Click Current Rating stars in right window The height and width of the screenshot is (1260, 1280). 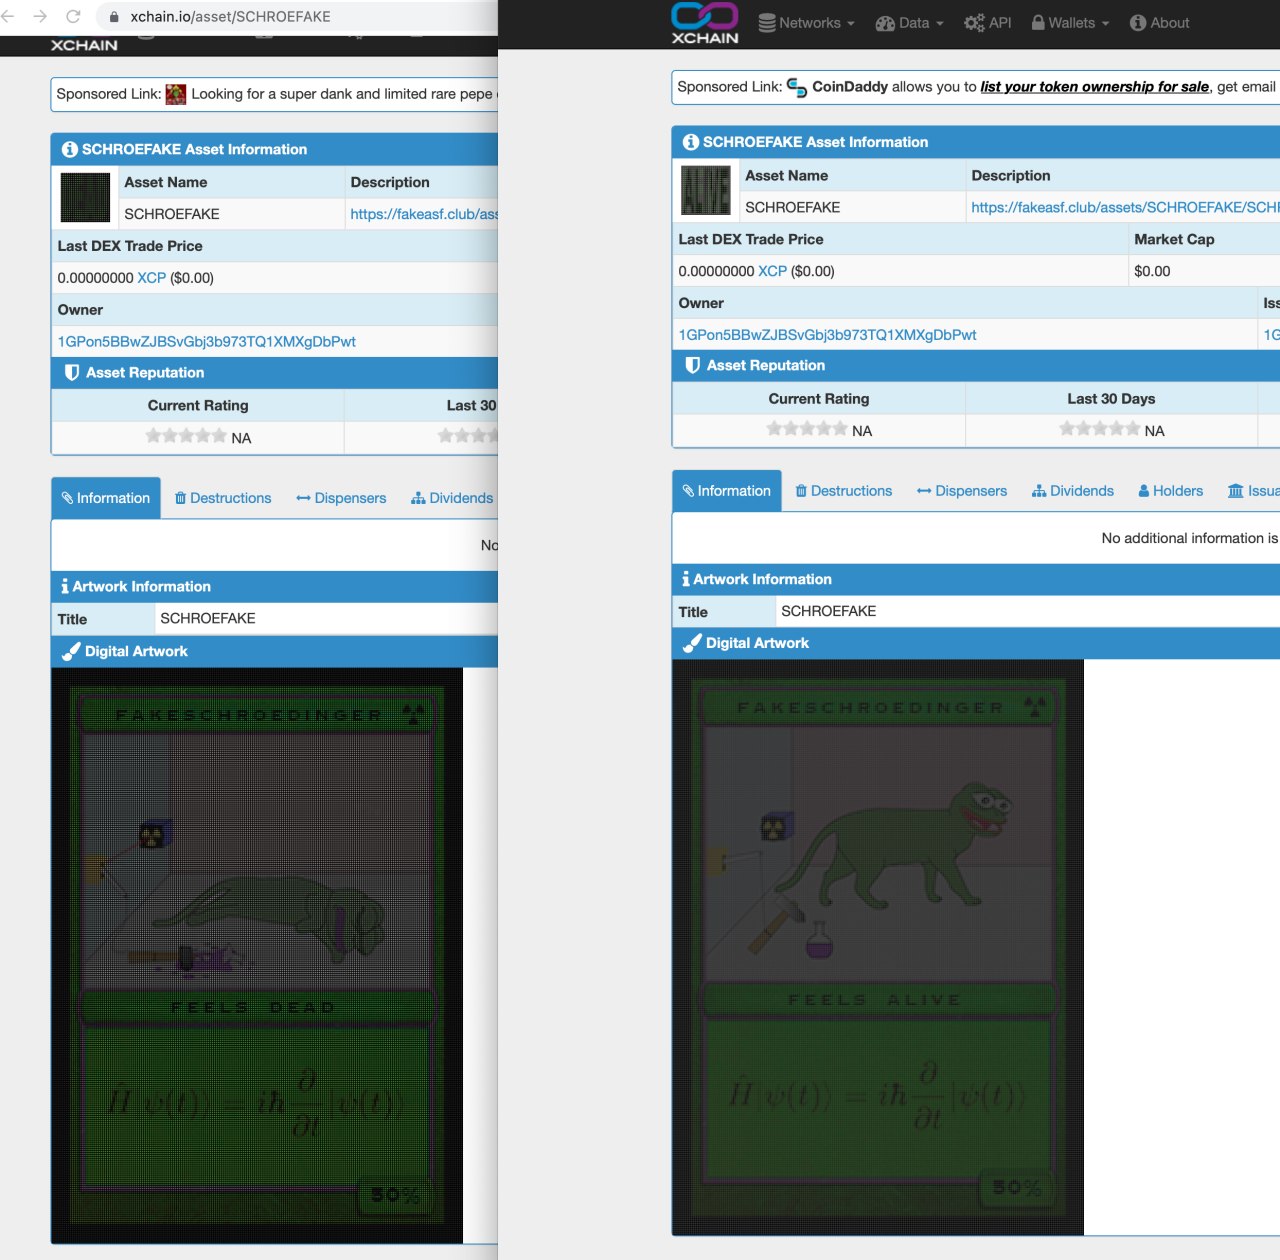[x=807, y=429]
